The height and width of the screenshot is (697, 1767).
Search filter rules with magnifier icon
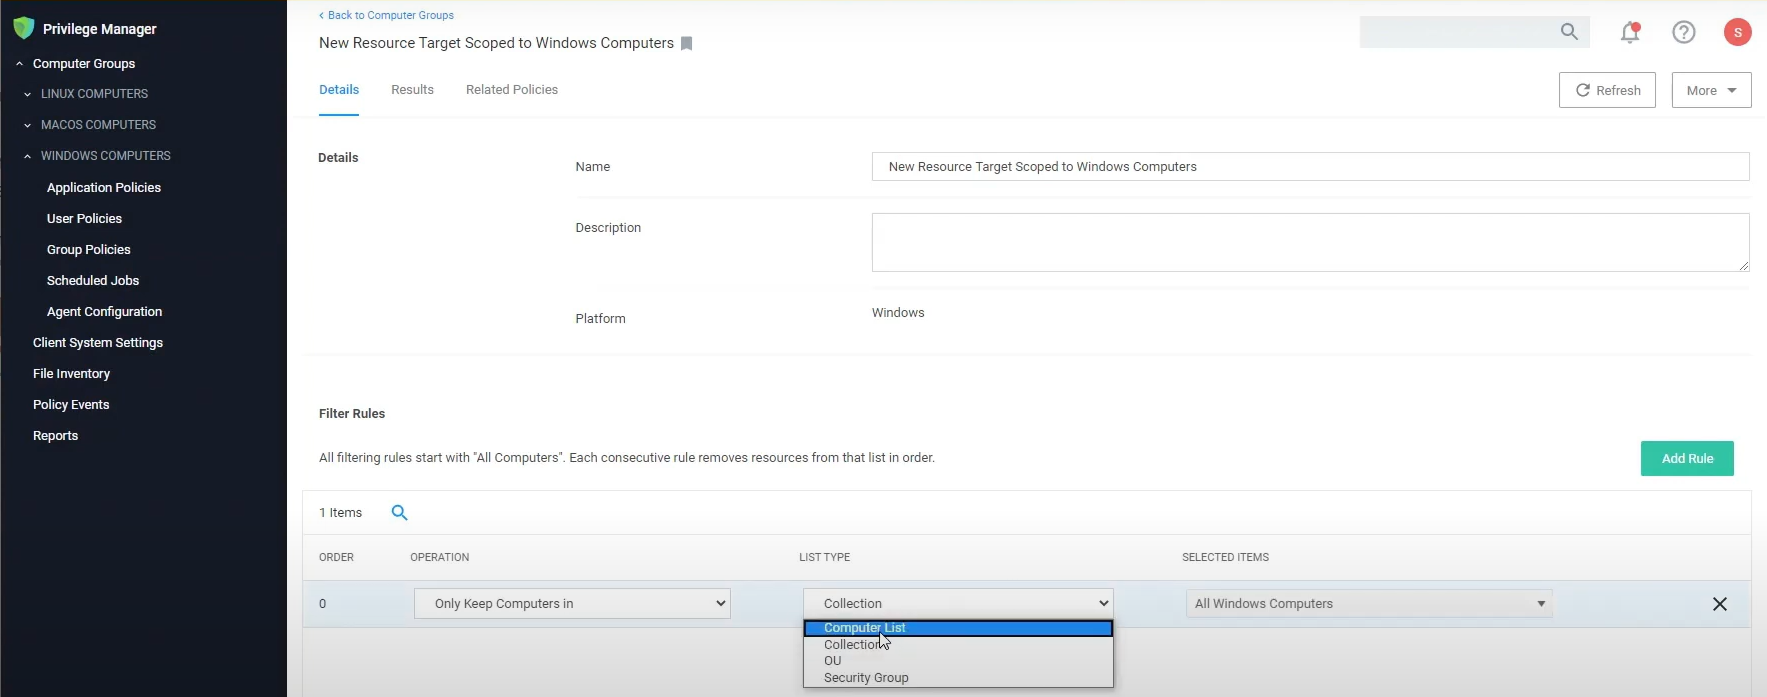click(399, 513)
